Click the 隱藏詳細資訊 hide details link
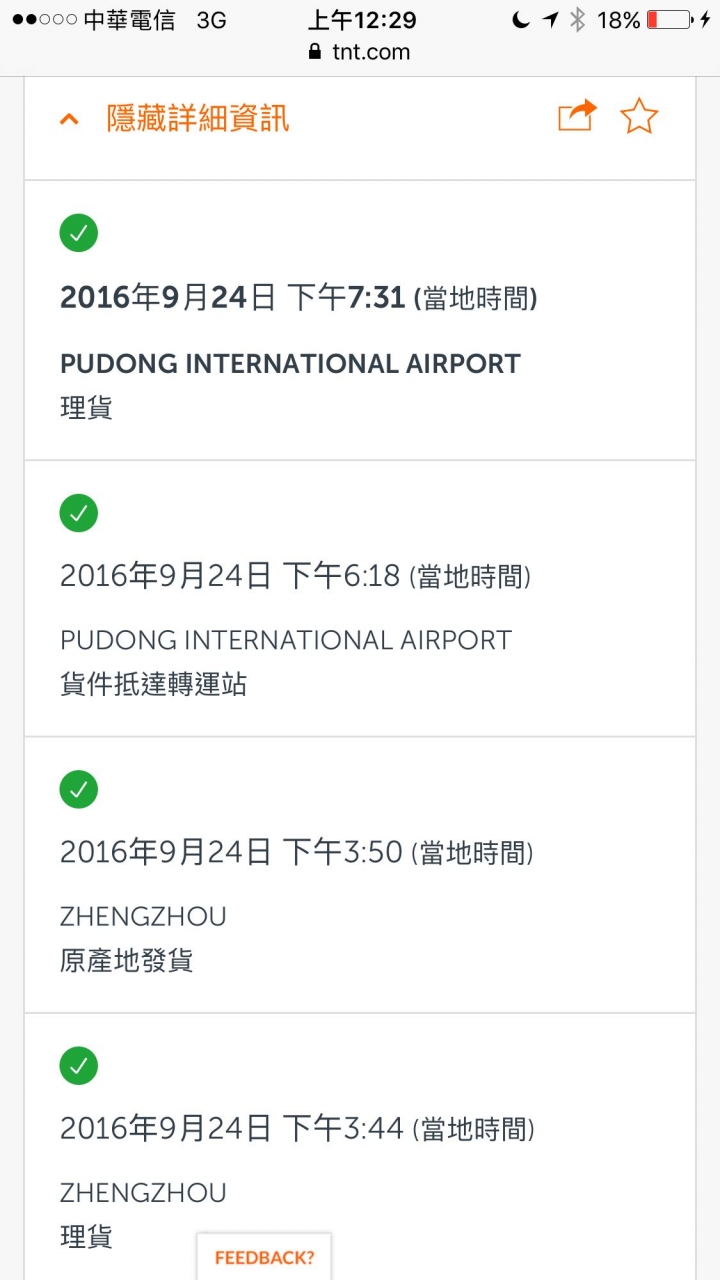The width and height of the screenshot is (720, 1280). pos(198,119)
